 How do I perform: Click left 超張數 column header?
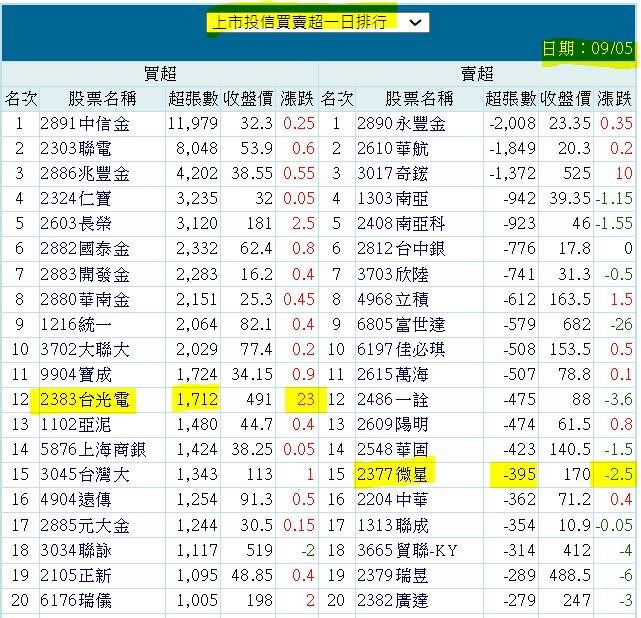point(192,98)
